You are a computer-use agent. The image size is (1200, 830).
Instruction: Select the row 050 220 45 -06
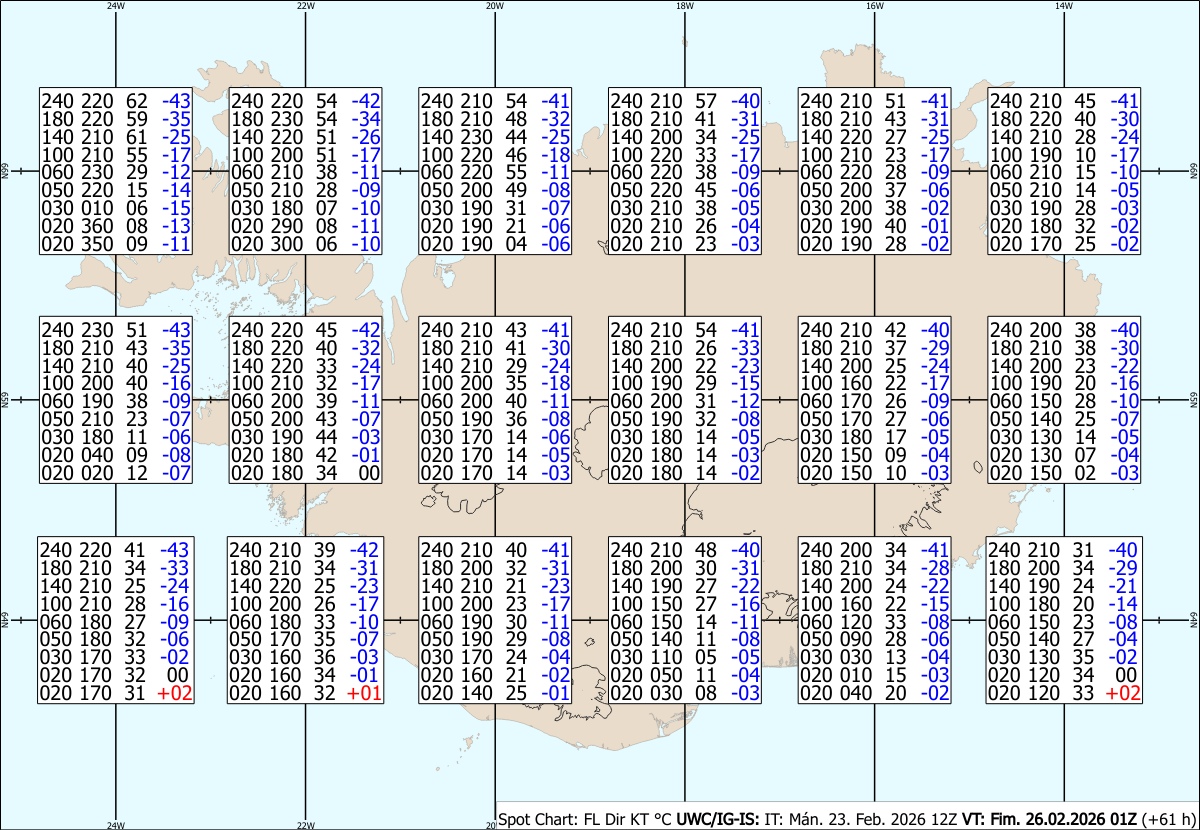685,190
